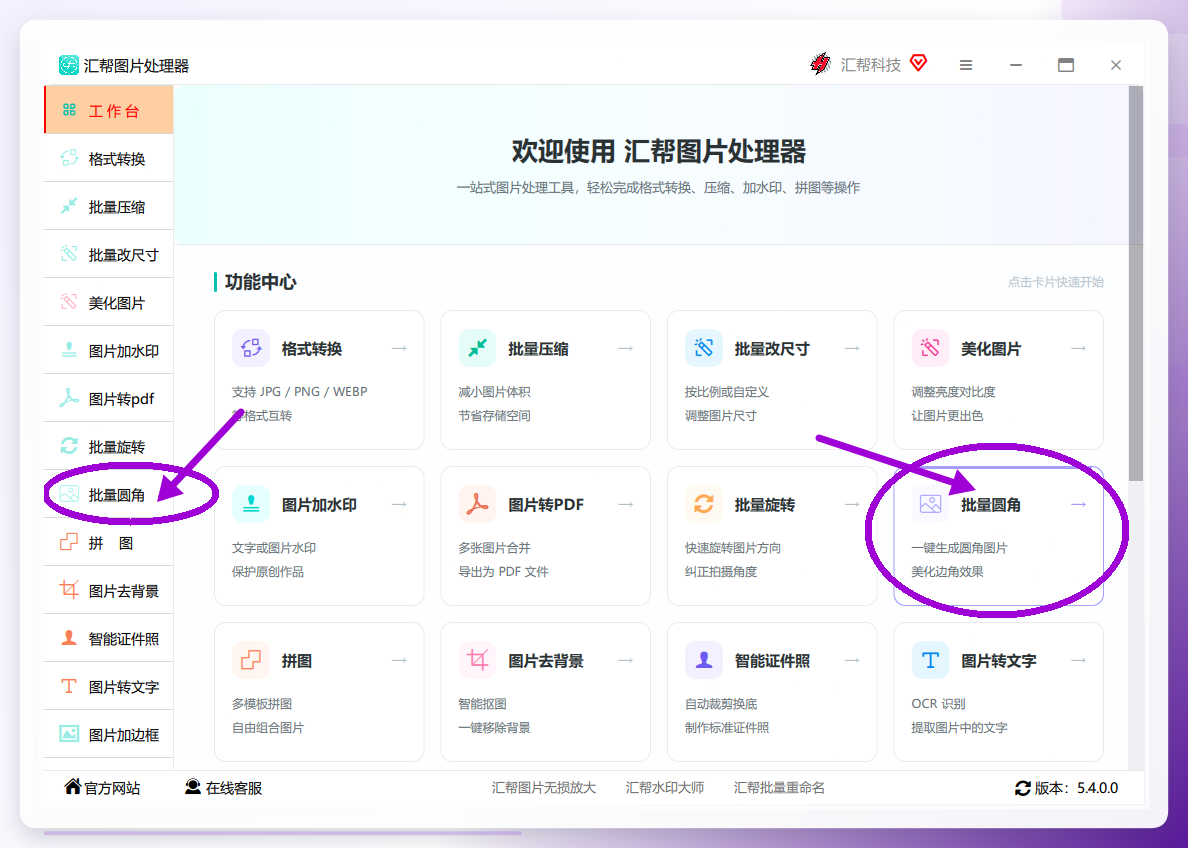Click the 批量圆角 card title
The height and width of the screenshot is (848, 1188).
click(x=990, y=505)
